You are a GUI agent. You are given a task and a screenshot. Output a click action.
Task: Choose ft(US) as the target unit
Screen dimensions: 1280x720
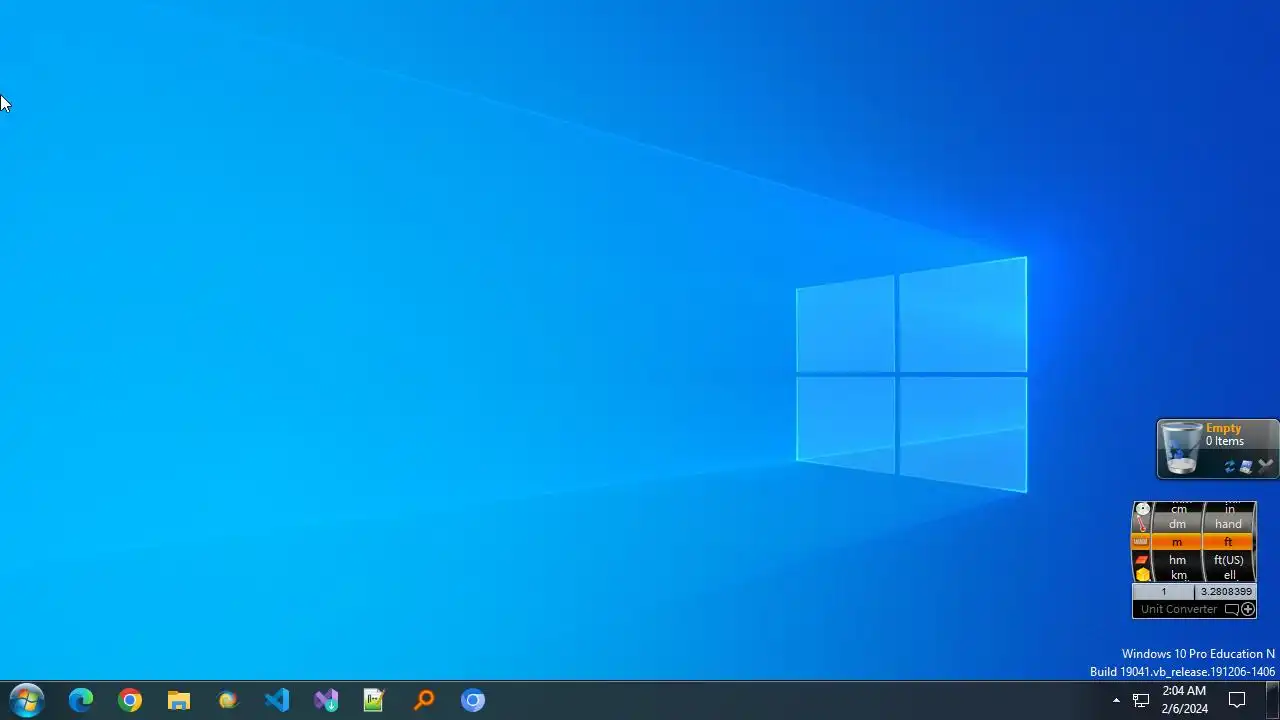pos(1229,560)
